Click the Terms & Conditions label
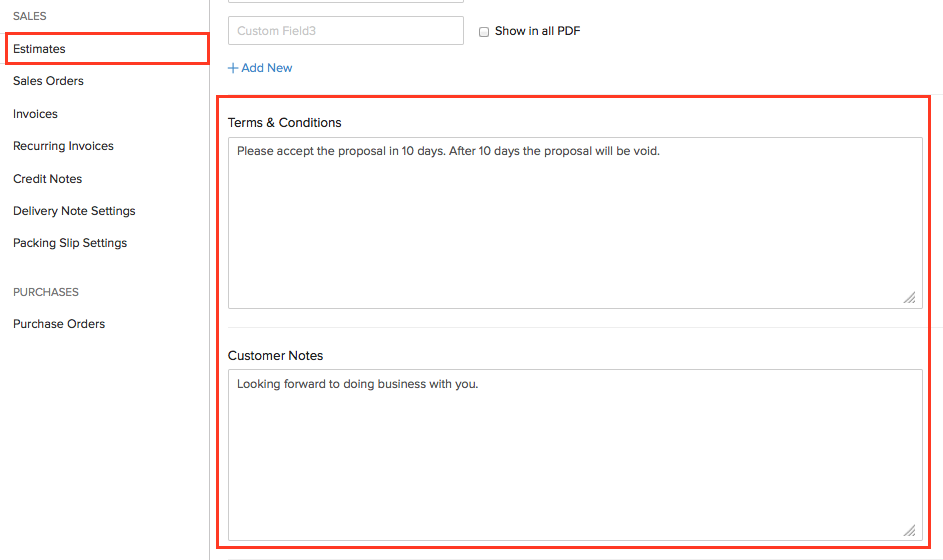The height and width of the screenshot is (560, 943). pos(285,123)
